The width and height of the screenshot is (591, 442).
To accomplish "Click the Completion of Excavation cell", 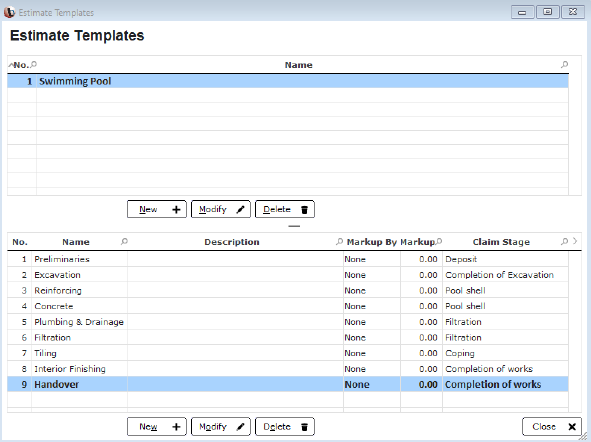I will 505,275.
